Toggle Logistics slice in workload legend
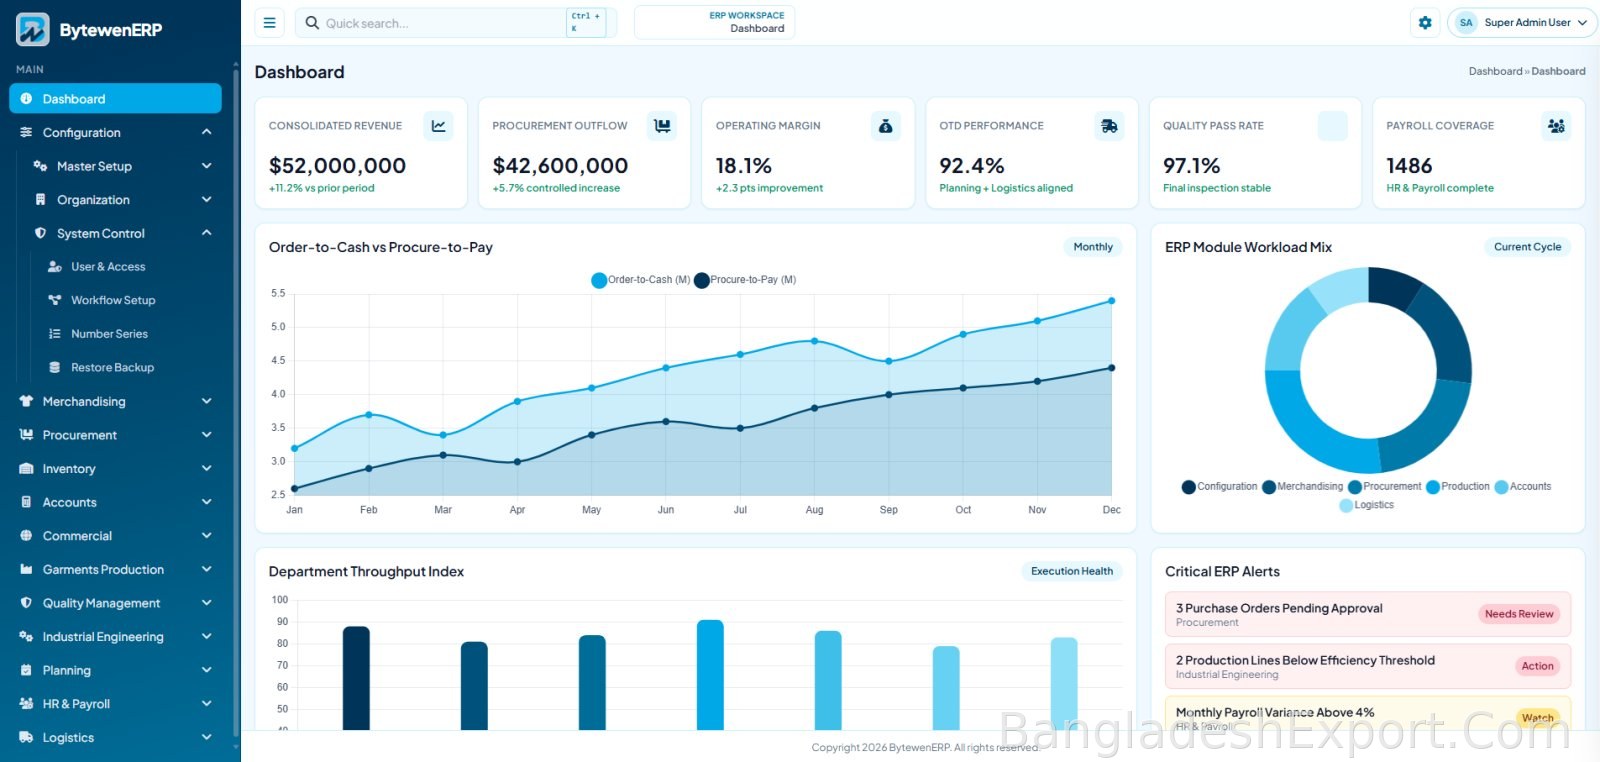Screen dimensions: 1600x762 1366,505
